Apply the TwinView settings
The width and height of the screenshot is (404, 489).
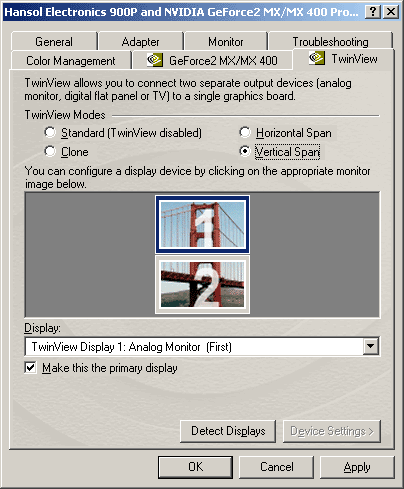357,467
